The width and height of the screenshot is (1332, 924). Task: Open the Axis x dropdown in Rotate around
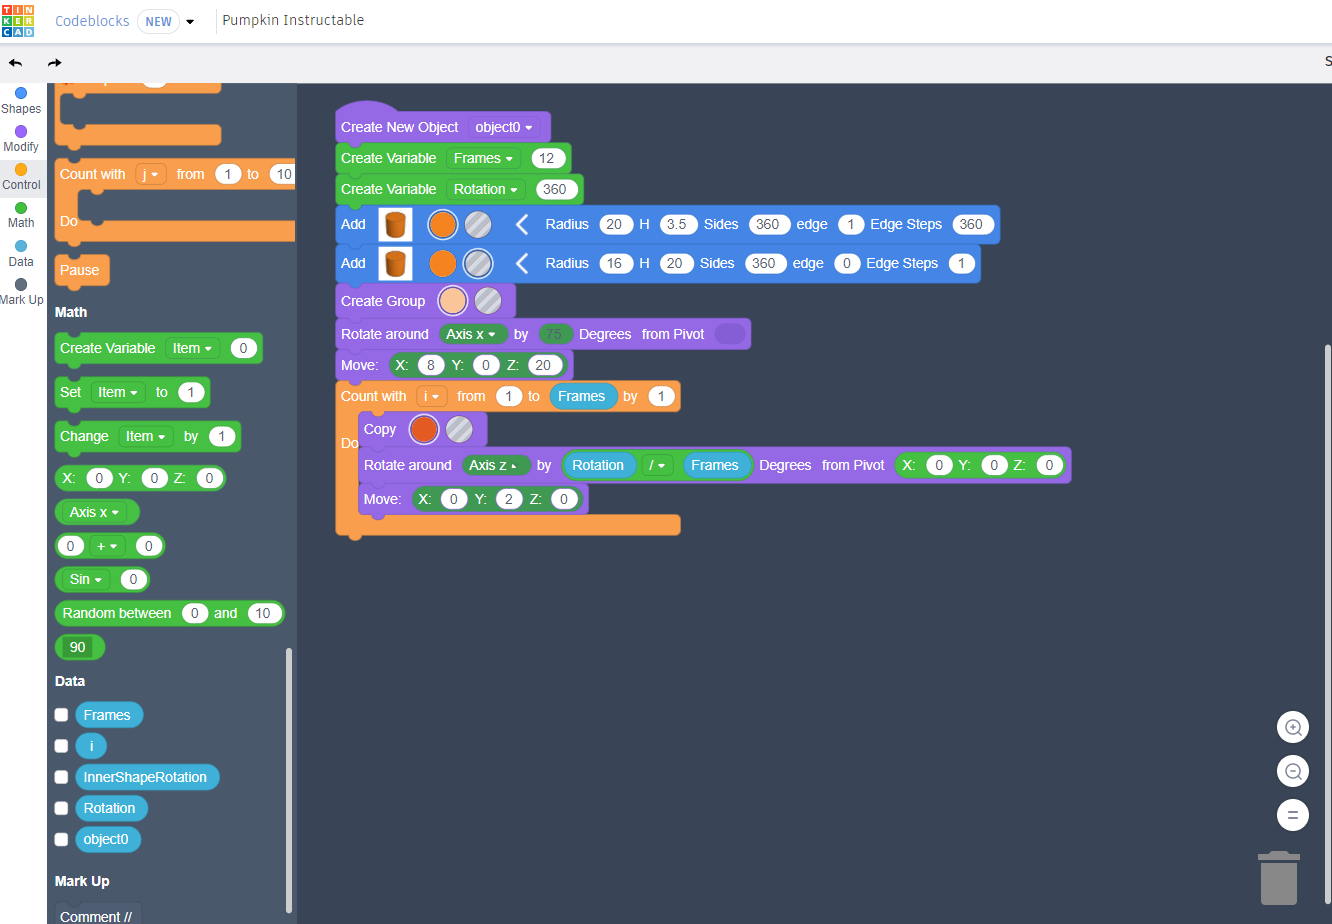pyautogui.click(x=473, y=334)
